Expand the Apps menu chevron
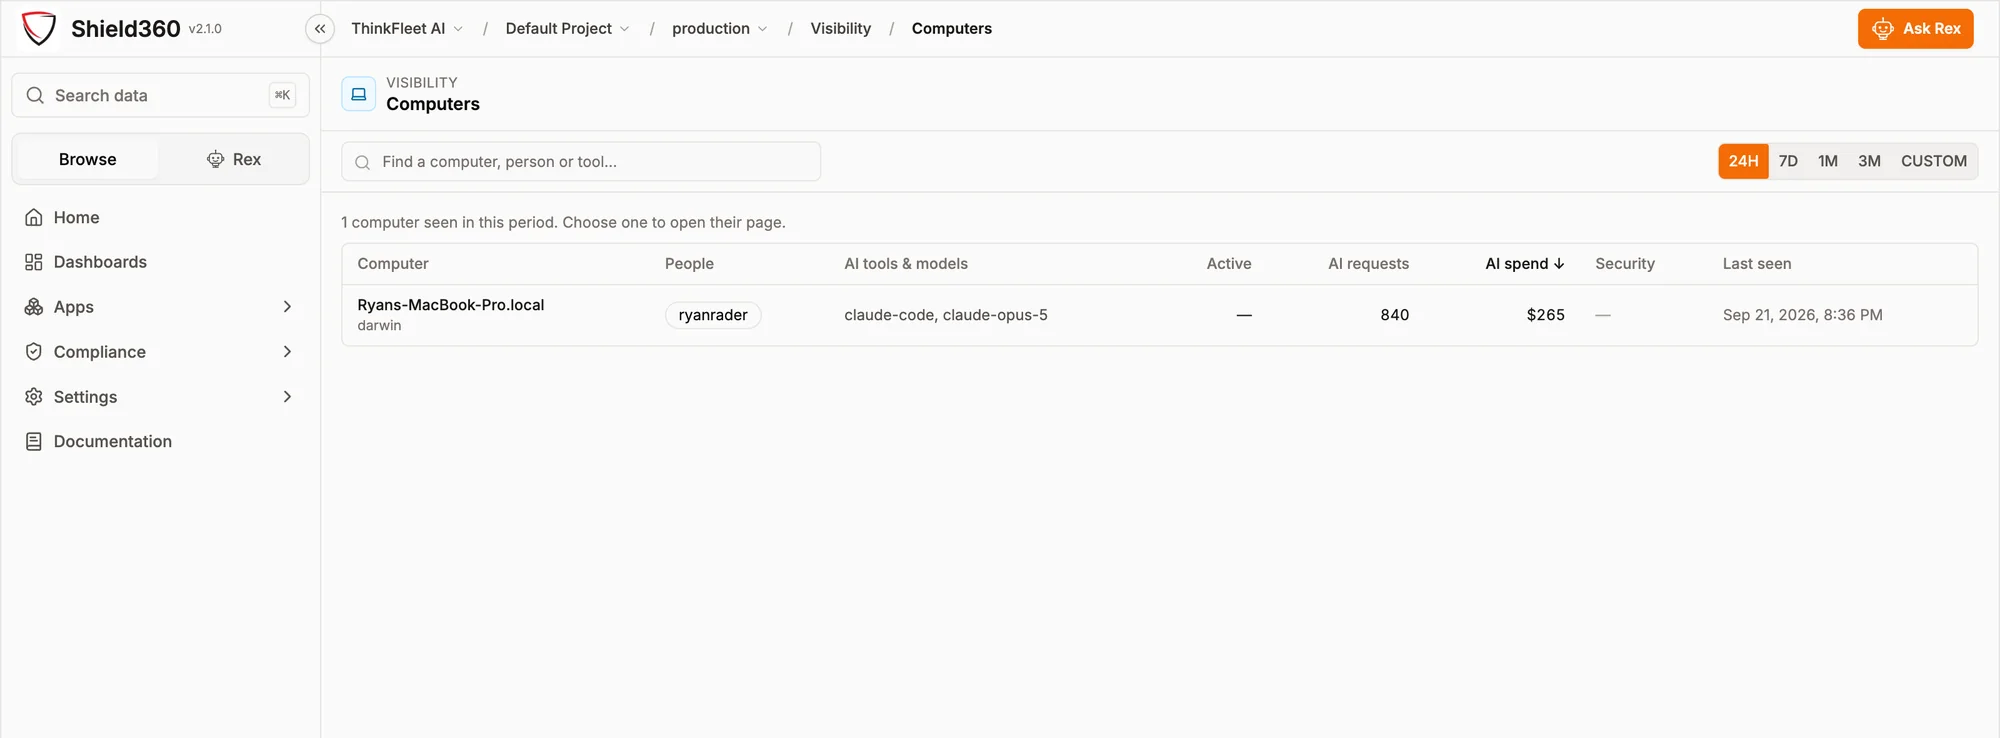This screenshot has width=2000, height=738. [x=287, y=307]
